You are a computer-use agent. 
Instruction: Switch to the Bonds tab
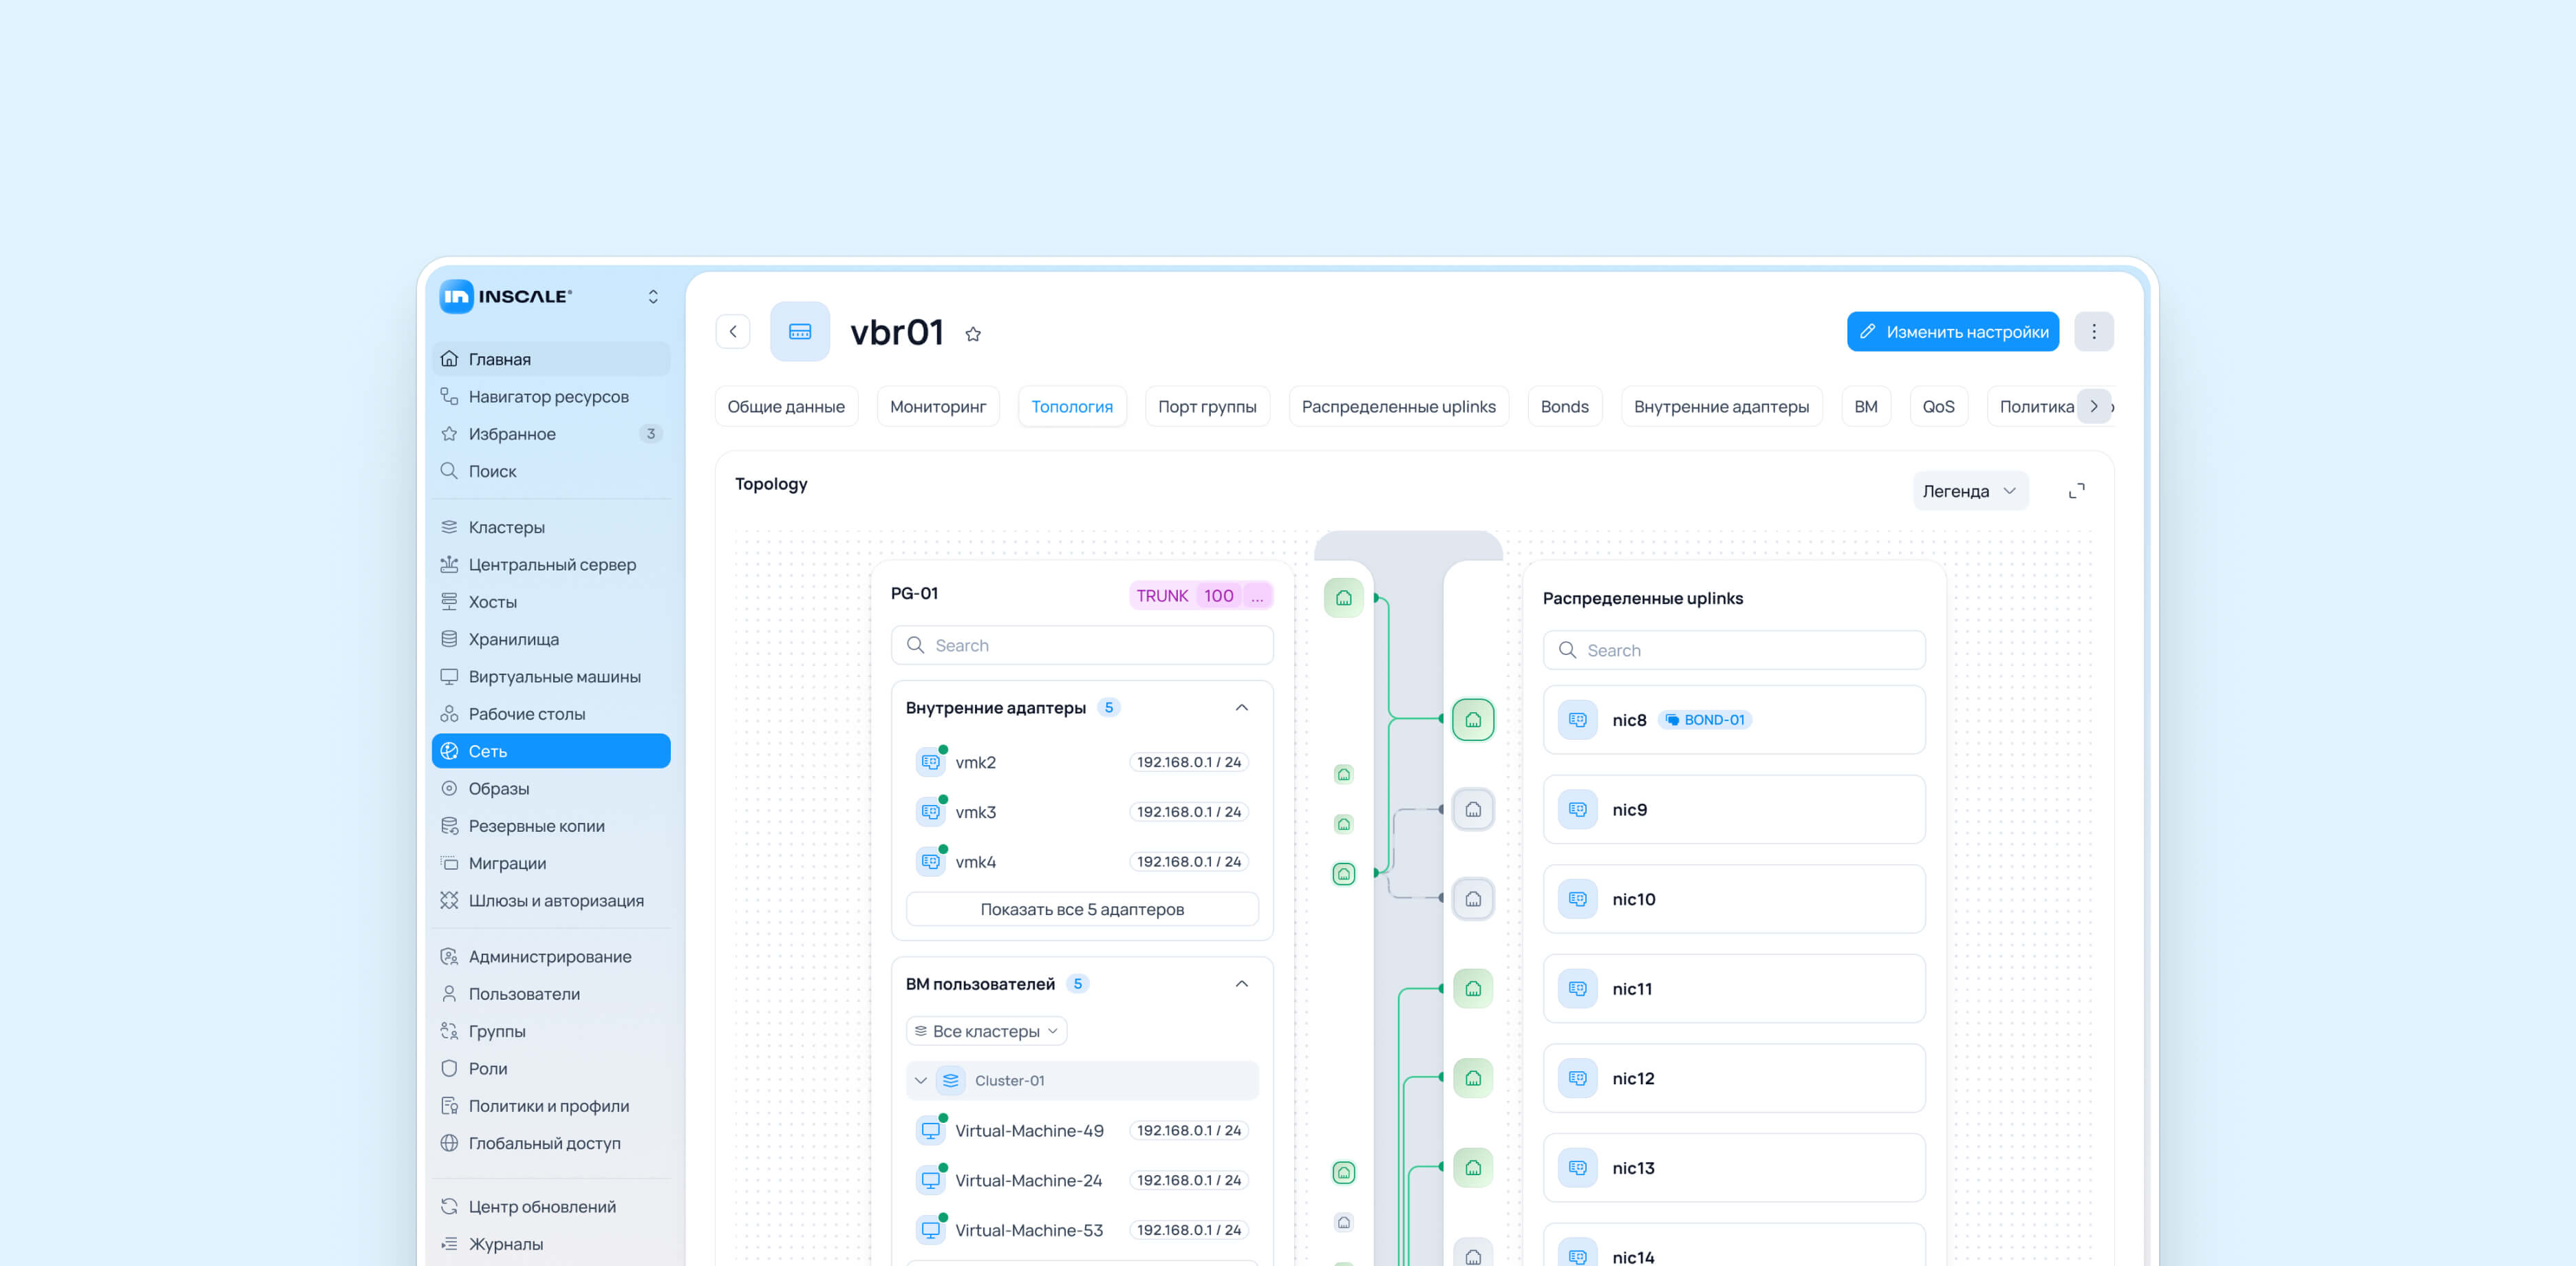coord(1564,407)
